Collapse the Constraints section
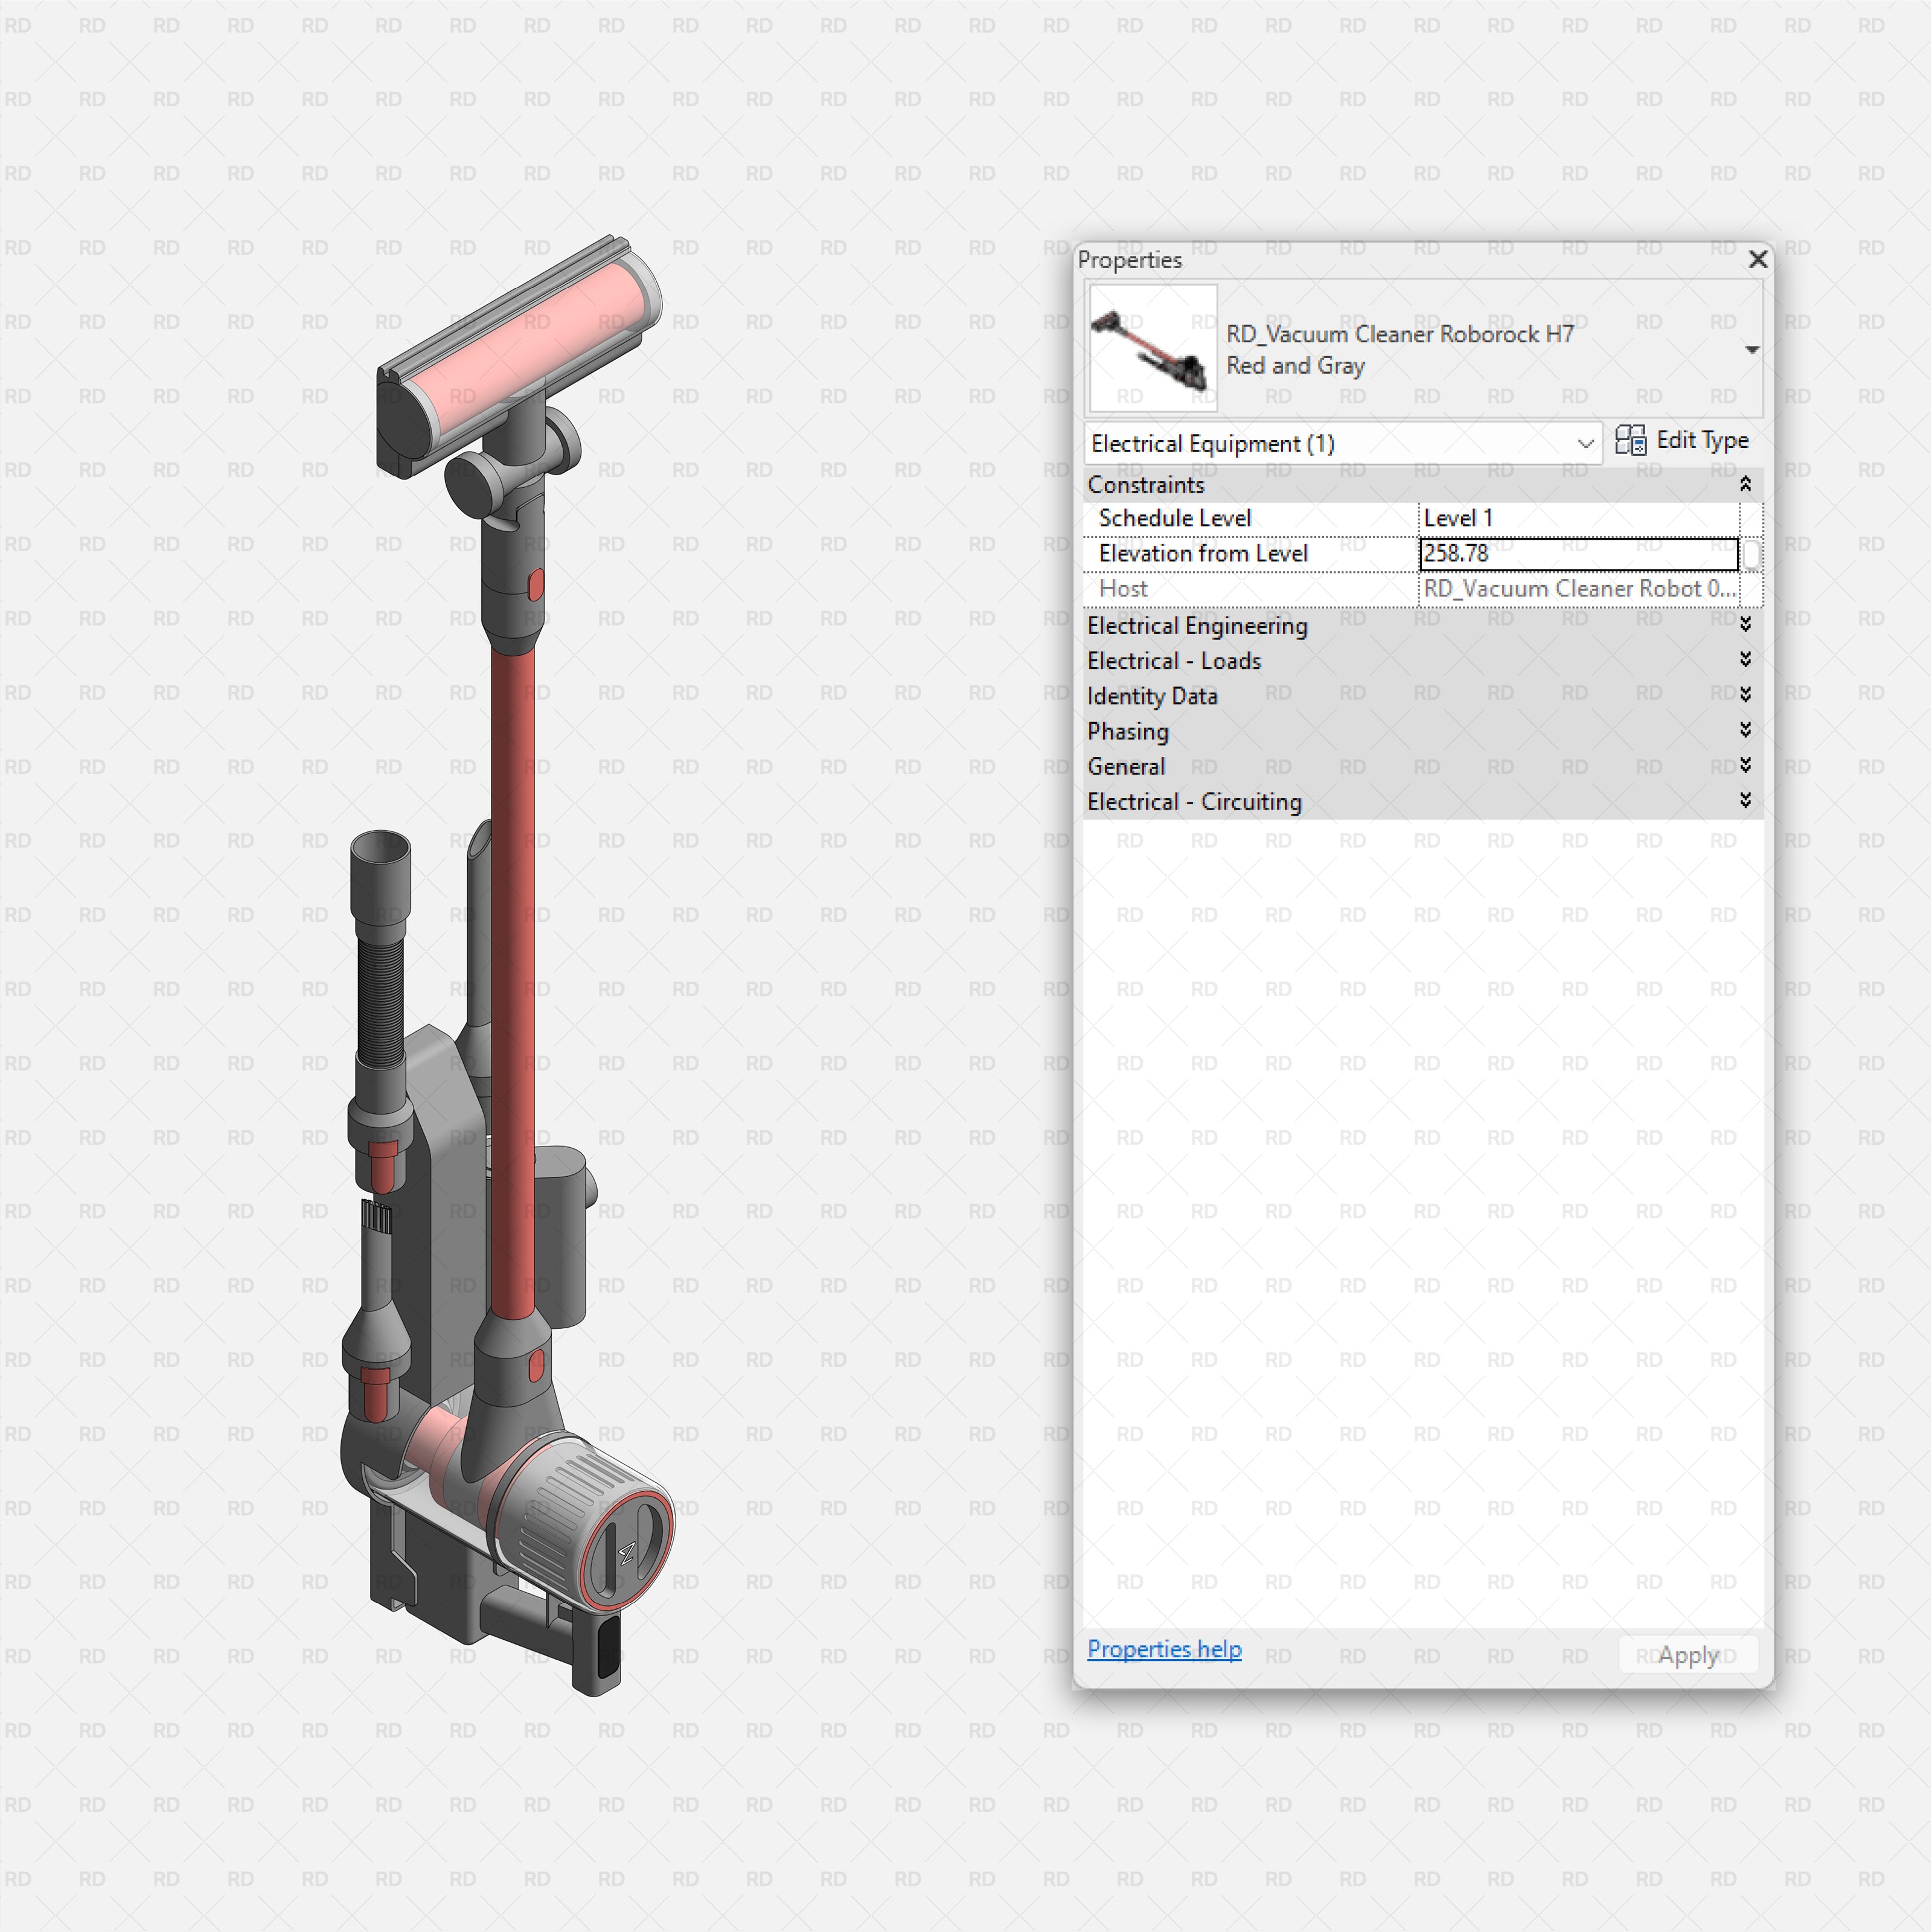The image size is (1932, 1932). coord(1747,484)
